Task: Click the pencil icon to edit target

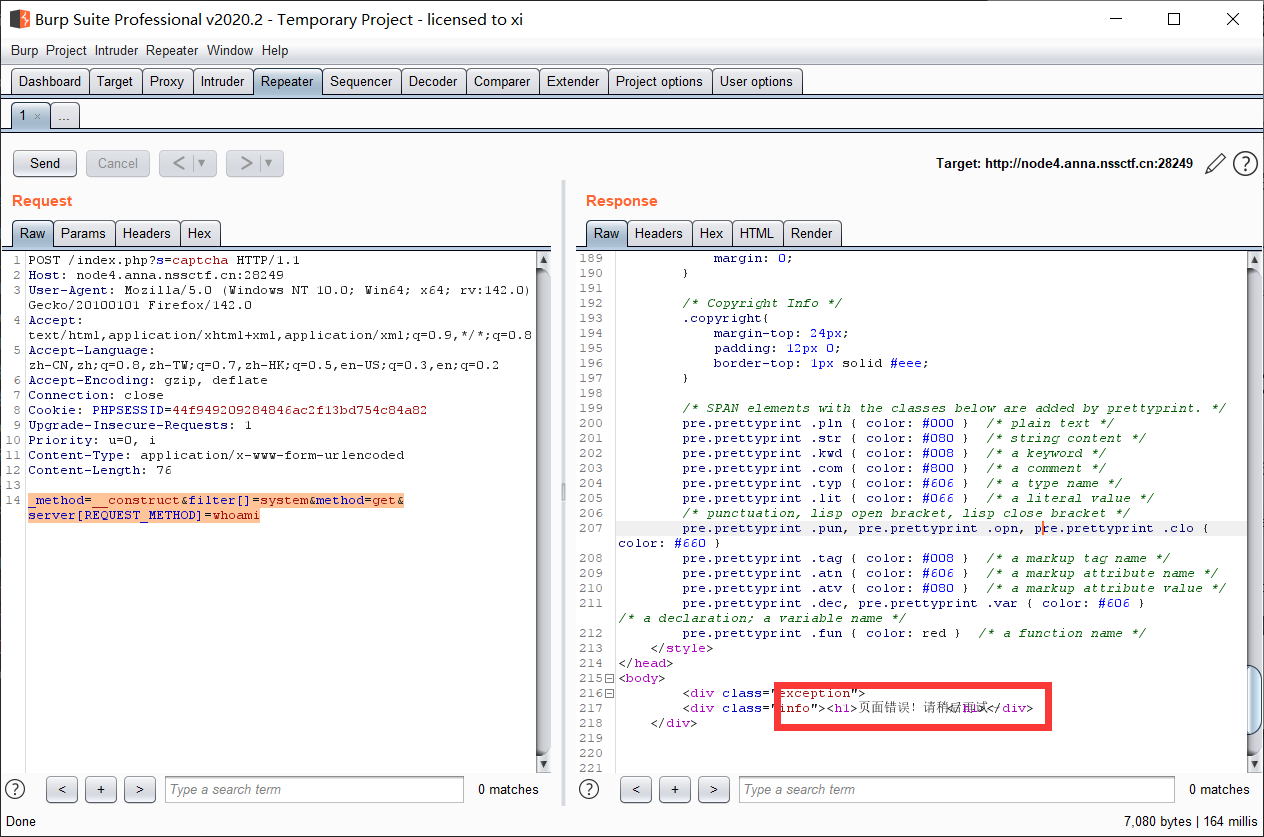Action: pyautogui.click(x=1215, y=163)
